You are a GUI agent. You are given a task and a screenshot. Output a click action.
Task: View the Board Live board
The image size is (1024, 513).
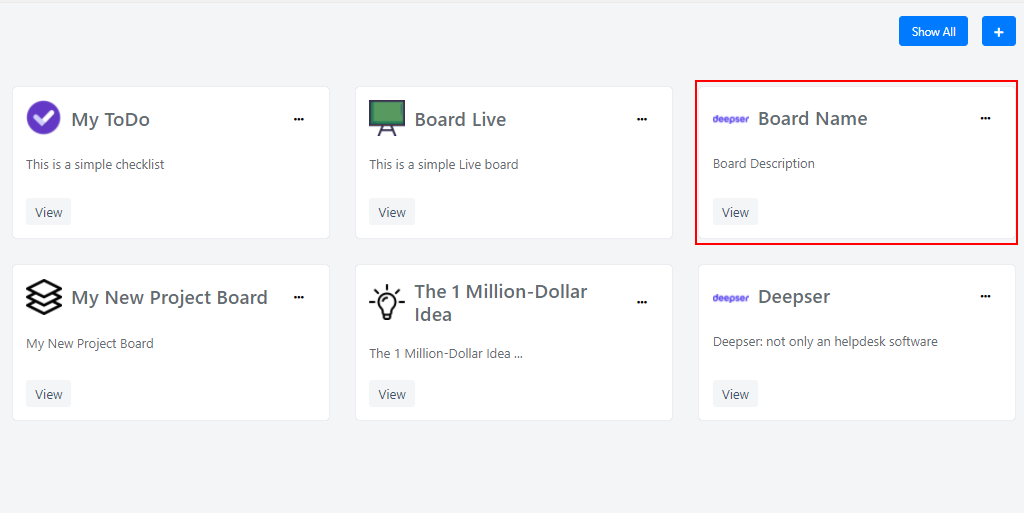point(392,212)
